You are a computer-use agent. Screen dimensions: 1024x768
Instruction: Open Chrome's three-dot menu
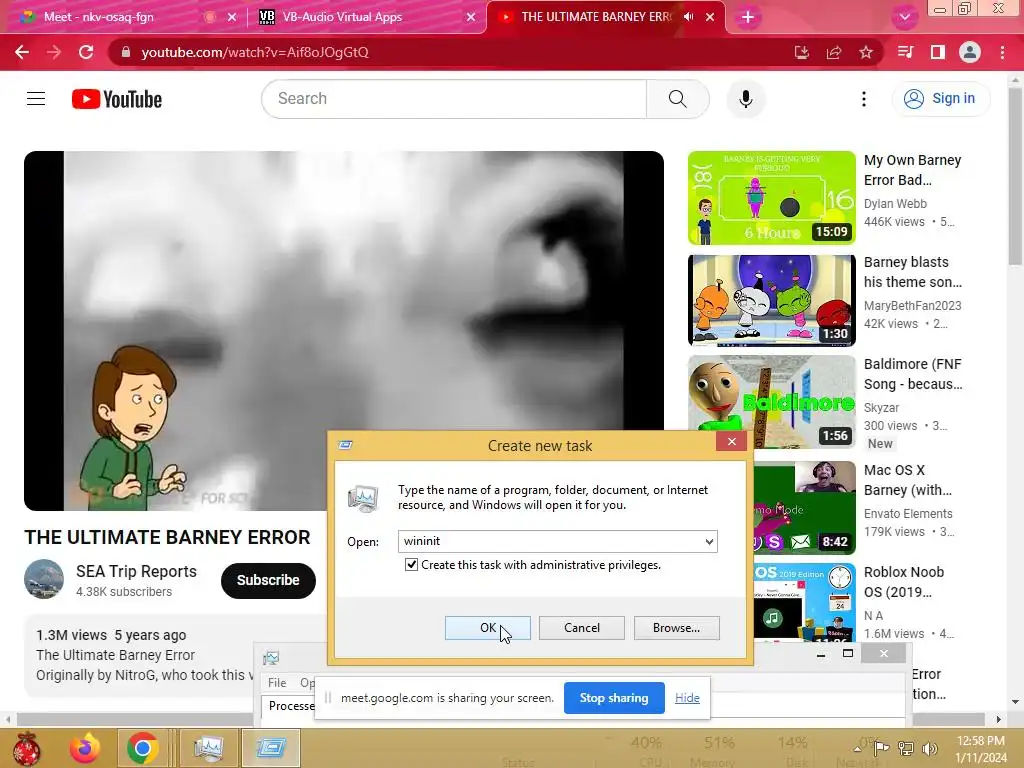point(1002,52)
